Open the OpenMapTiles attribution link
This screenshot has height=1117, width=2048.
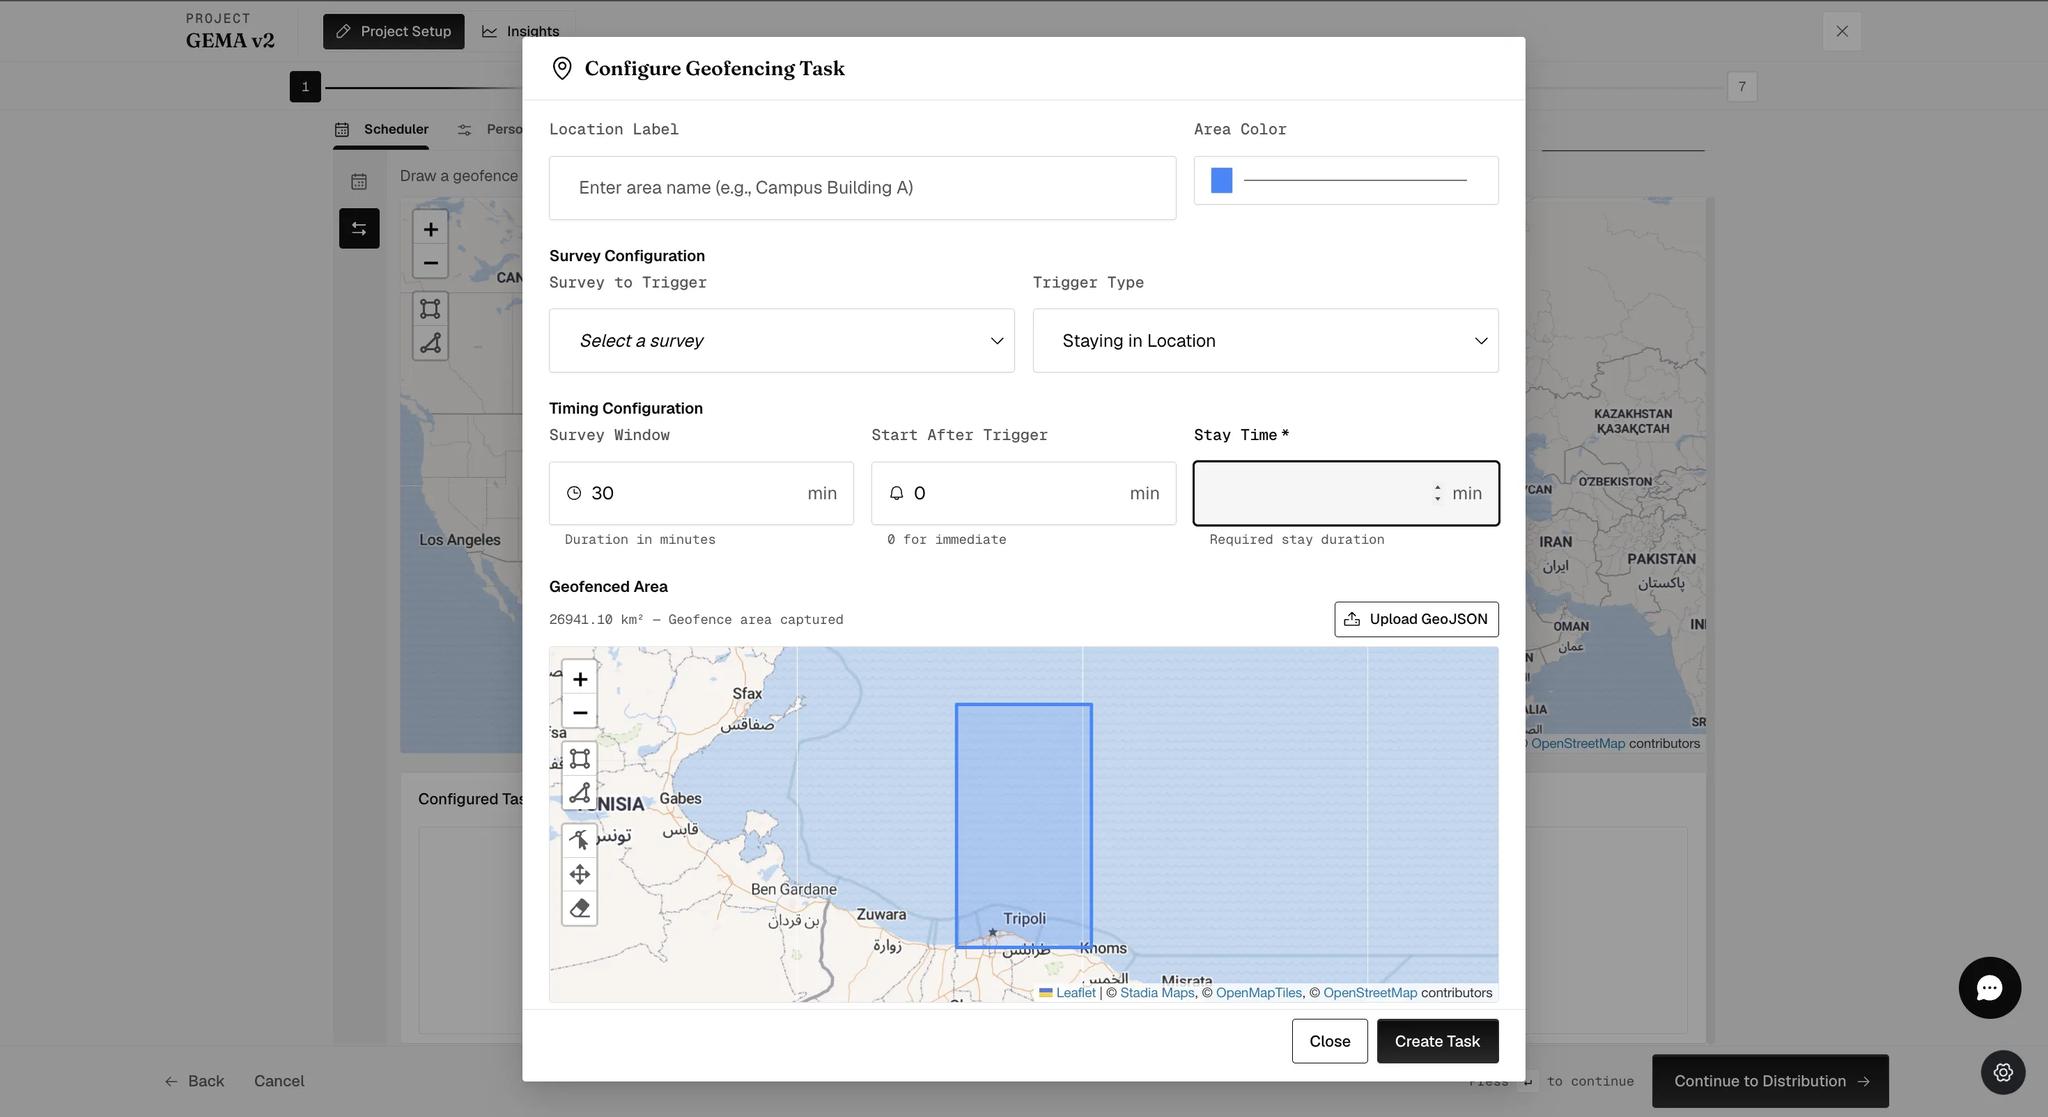click(1259, 993)
